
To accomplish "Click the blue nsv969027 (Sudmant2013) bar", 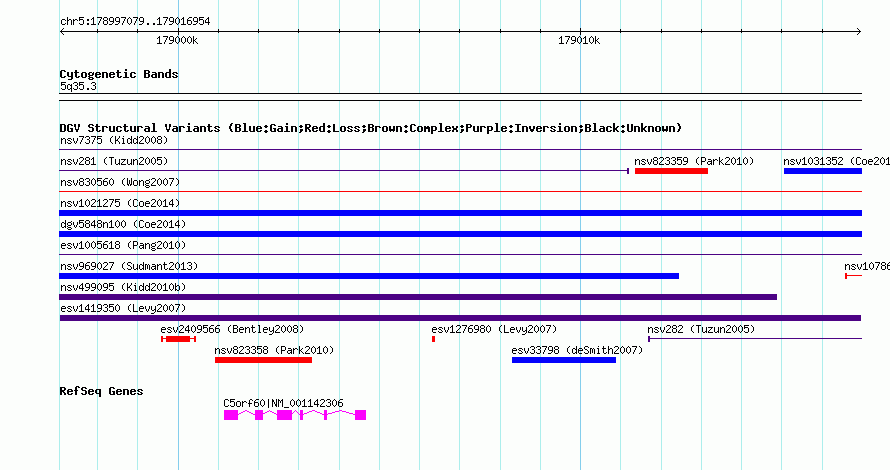I will 369,276.
